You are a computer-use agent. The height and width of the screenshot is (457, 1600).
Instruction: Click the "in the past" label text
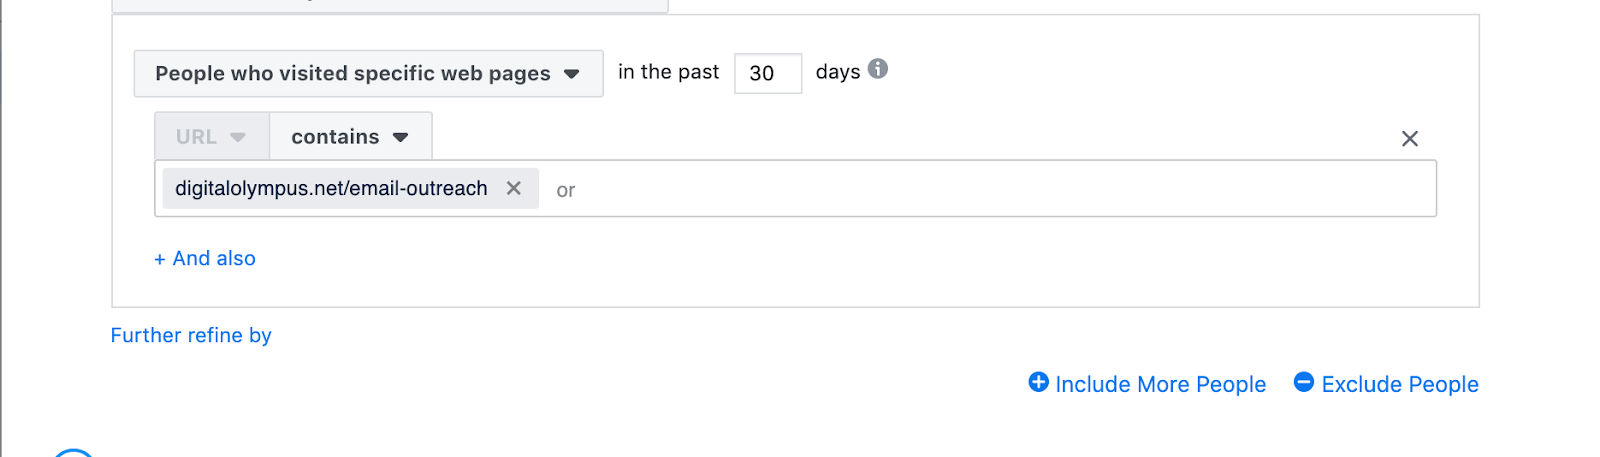[668, 72]
